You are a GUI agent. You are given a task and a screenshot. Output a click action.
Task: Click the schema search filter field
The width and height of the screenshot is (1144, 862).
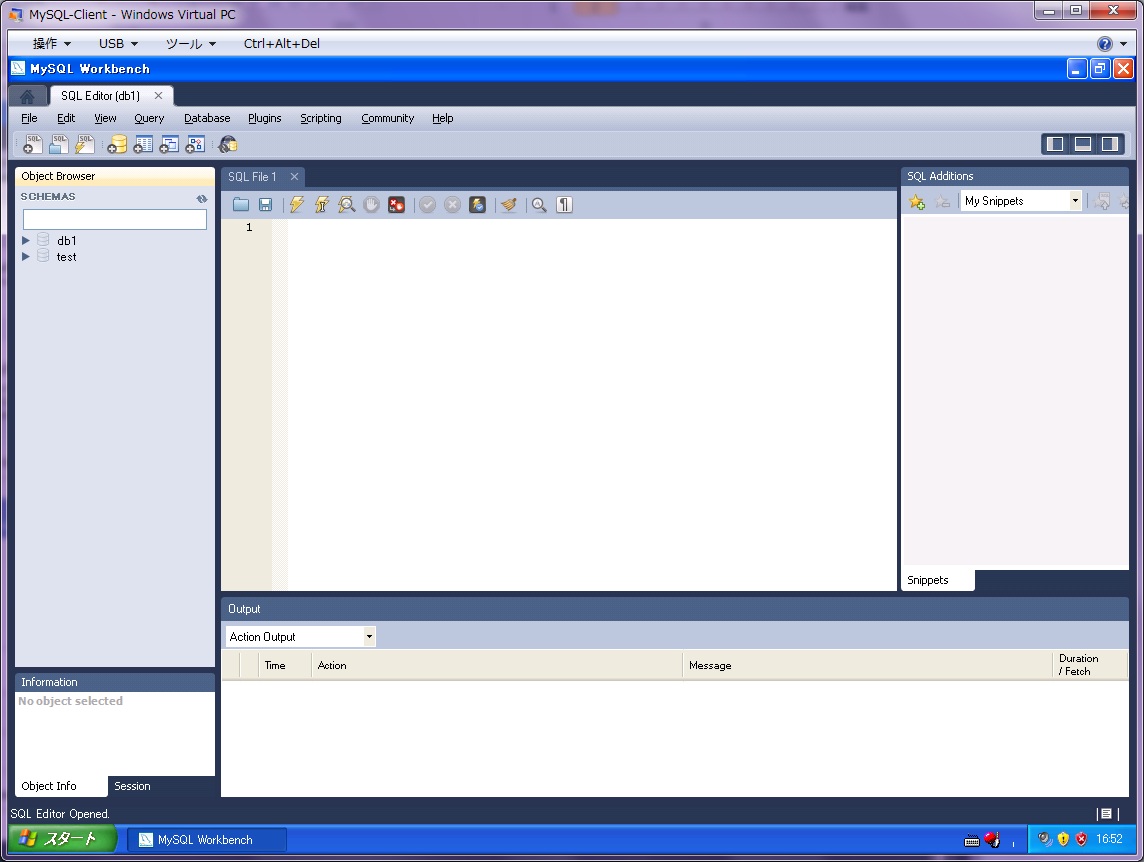click(115, 219)
